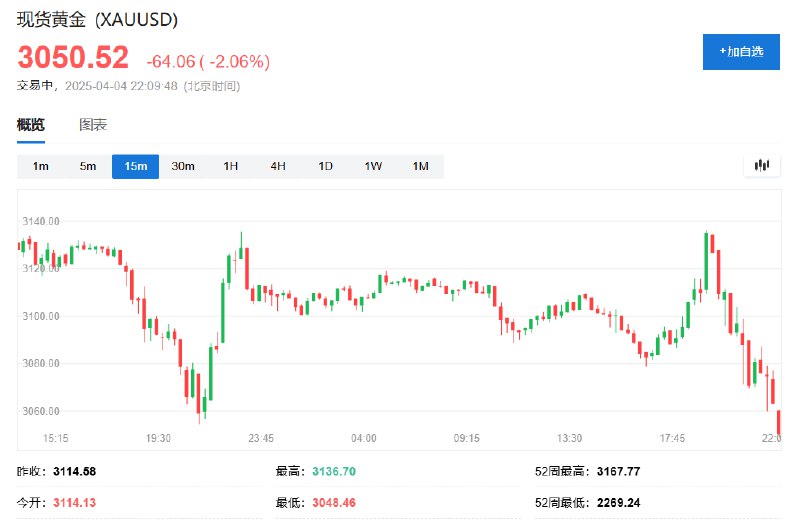Click the current price 3050.52
This screenshot has width=800, height=521.
(x=73, y=57)
